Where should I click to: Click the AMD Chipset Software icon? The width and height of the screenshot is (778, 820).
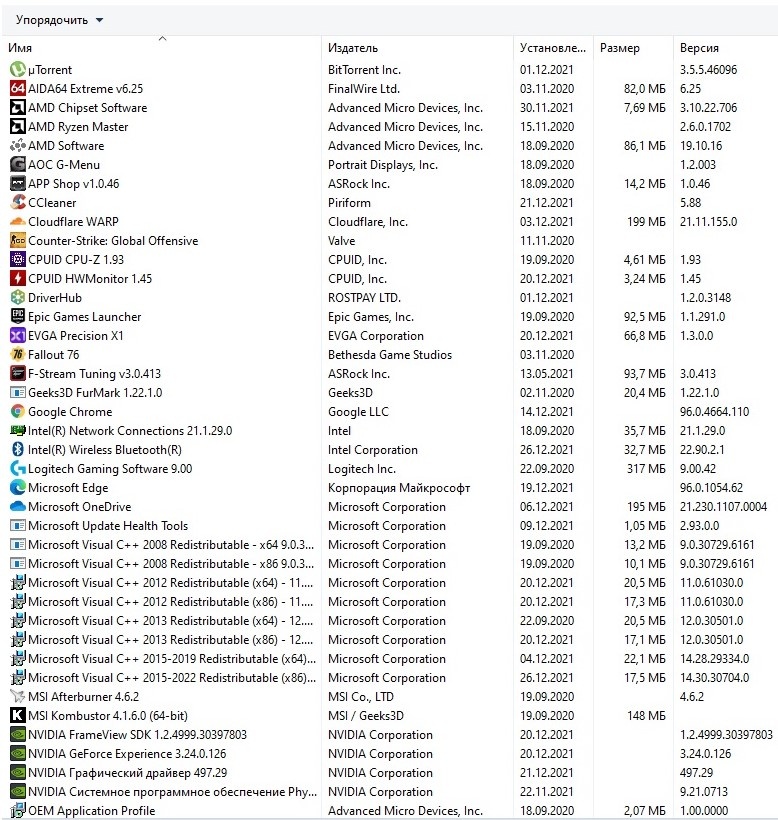(18, 108)
